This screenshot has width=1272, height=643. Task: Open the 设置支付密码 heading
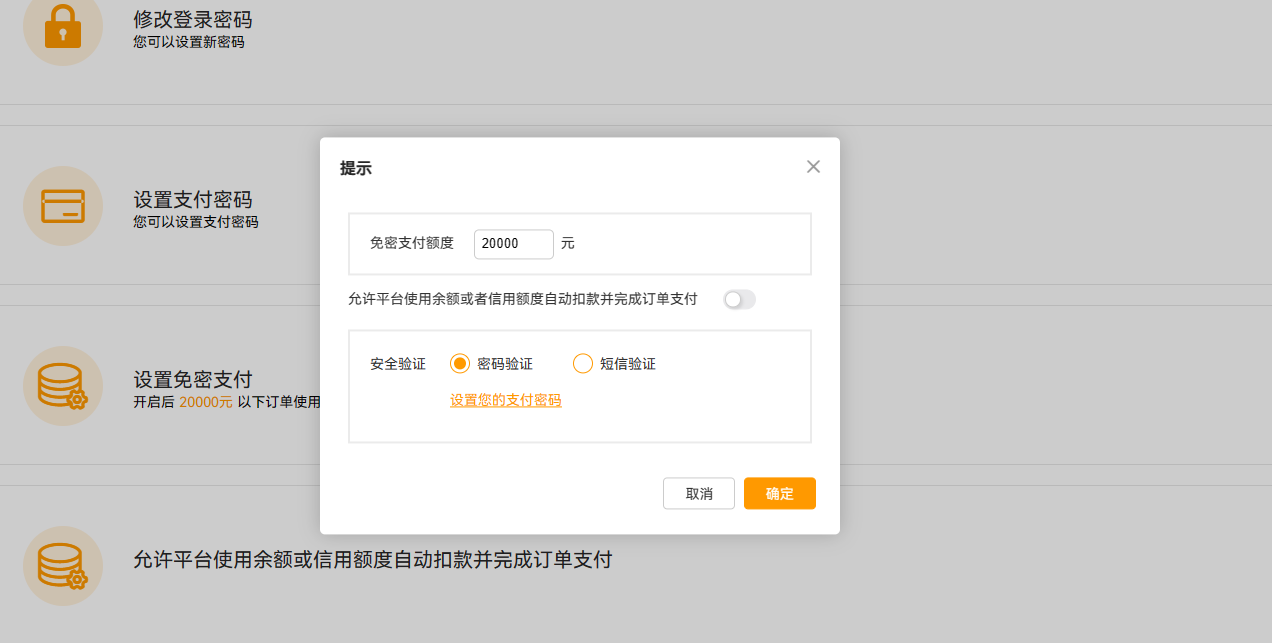point(192,200)
